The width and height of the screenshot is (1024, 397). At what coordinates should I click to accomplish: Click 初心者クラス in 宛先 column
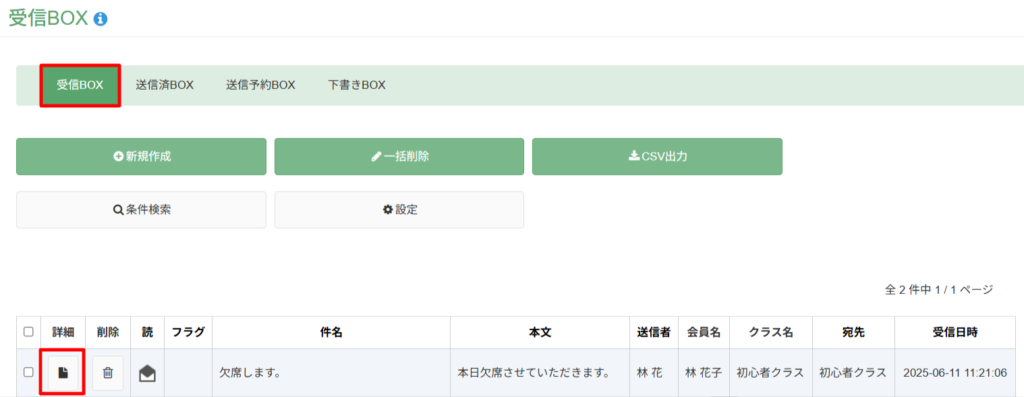[853, 373]
